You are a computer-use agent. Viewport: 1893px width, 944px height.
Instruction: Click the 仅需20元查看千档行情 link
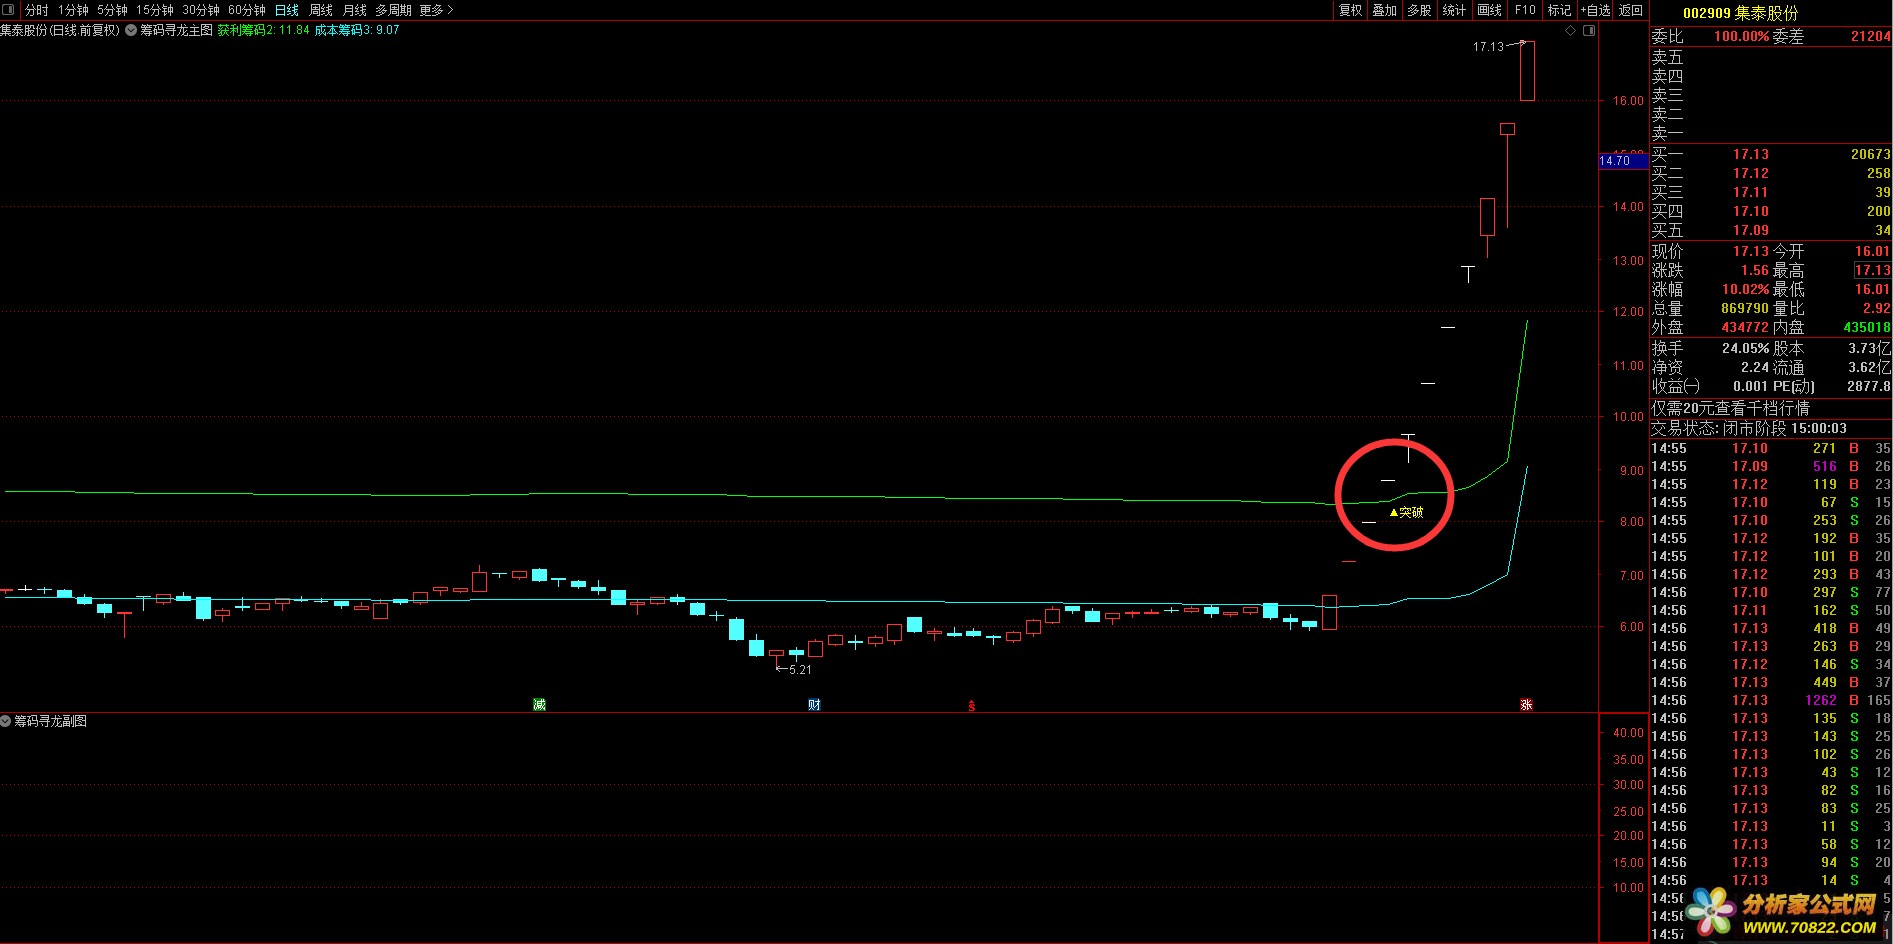1730,408
